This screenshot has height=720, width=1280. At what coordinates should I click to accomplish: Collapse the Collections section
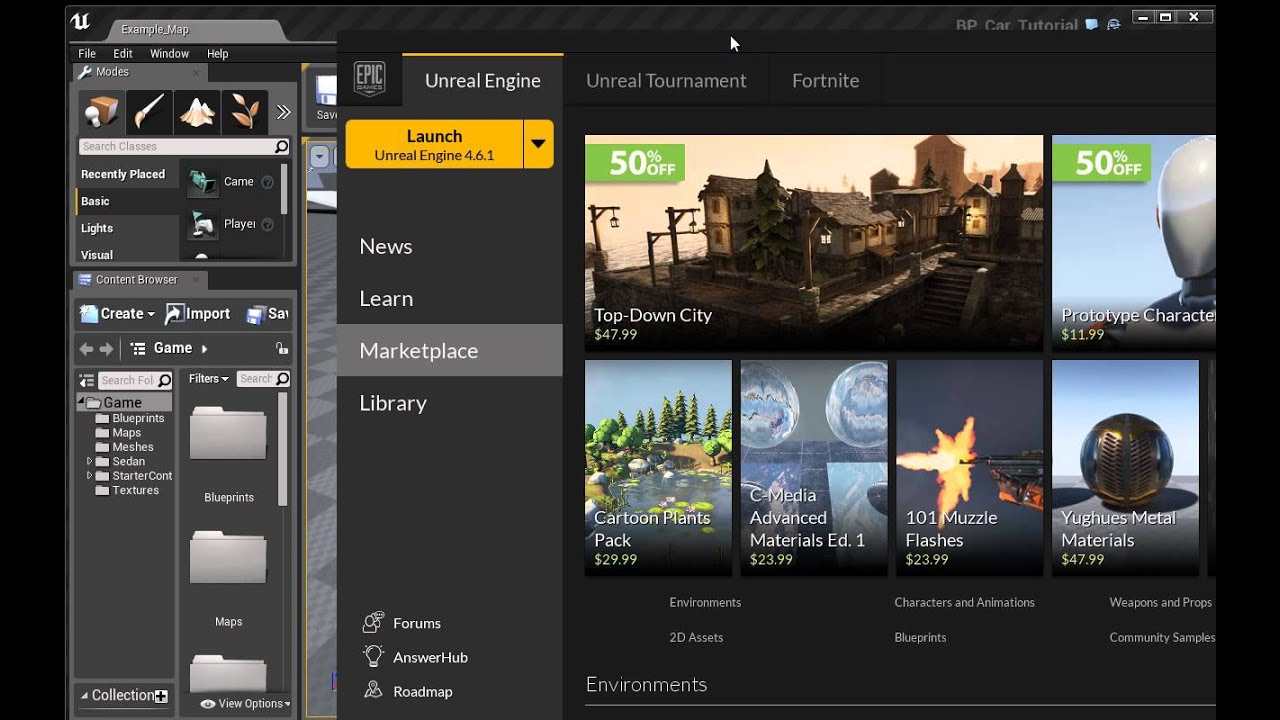[85, 696]
